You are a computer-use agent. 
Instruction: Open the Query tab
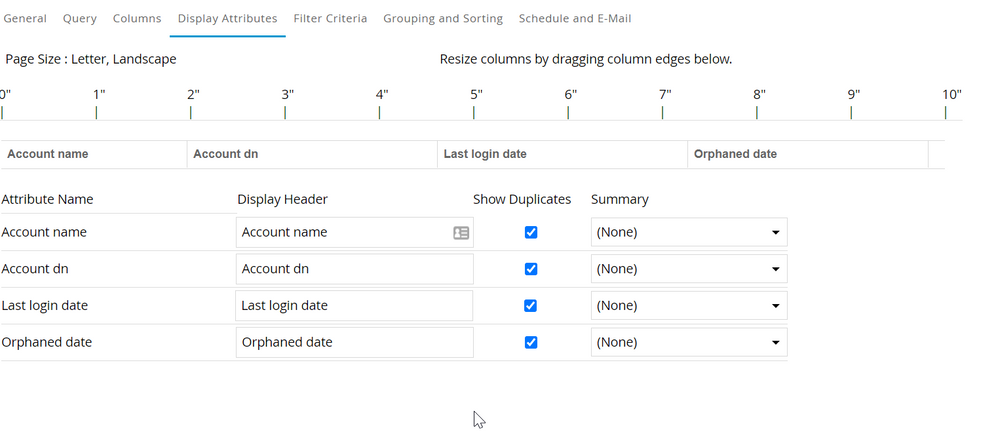(80, 18)
